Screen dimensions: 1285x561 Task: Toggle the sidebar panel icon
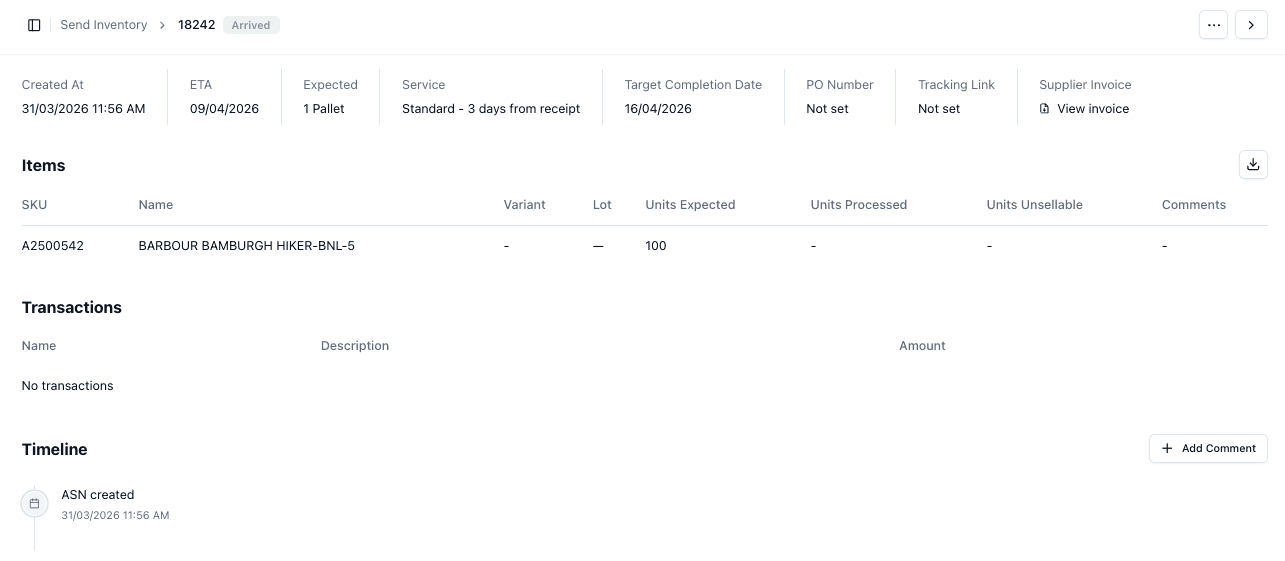tap(34, 25)
